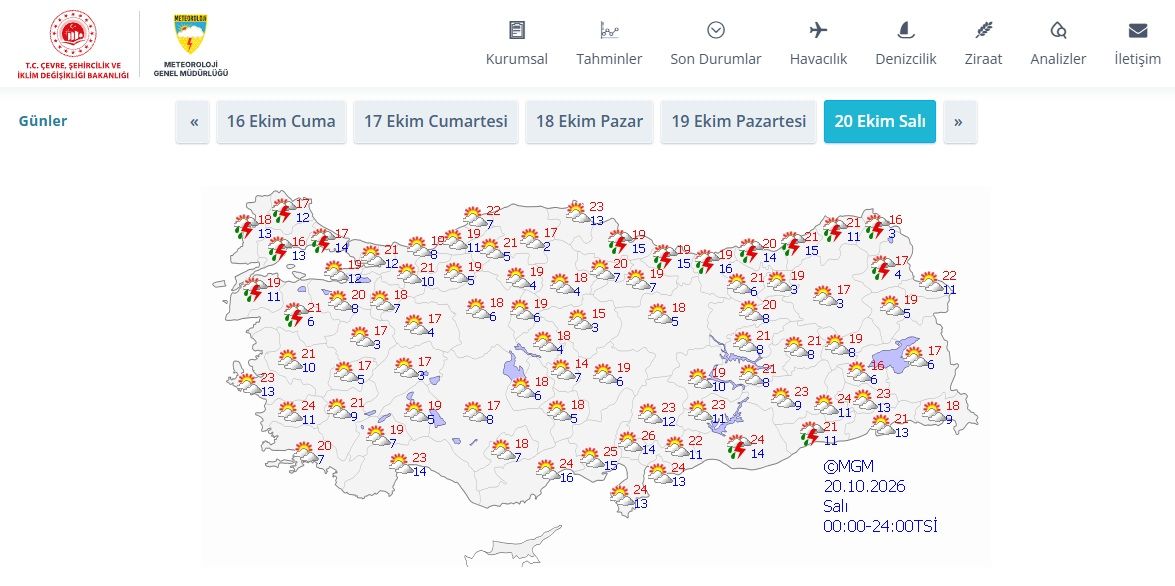Click the ©MGM copyright text on map
1175x586 pixels.
coord(848,465)
